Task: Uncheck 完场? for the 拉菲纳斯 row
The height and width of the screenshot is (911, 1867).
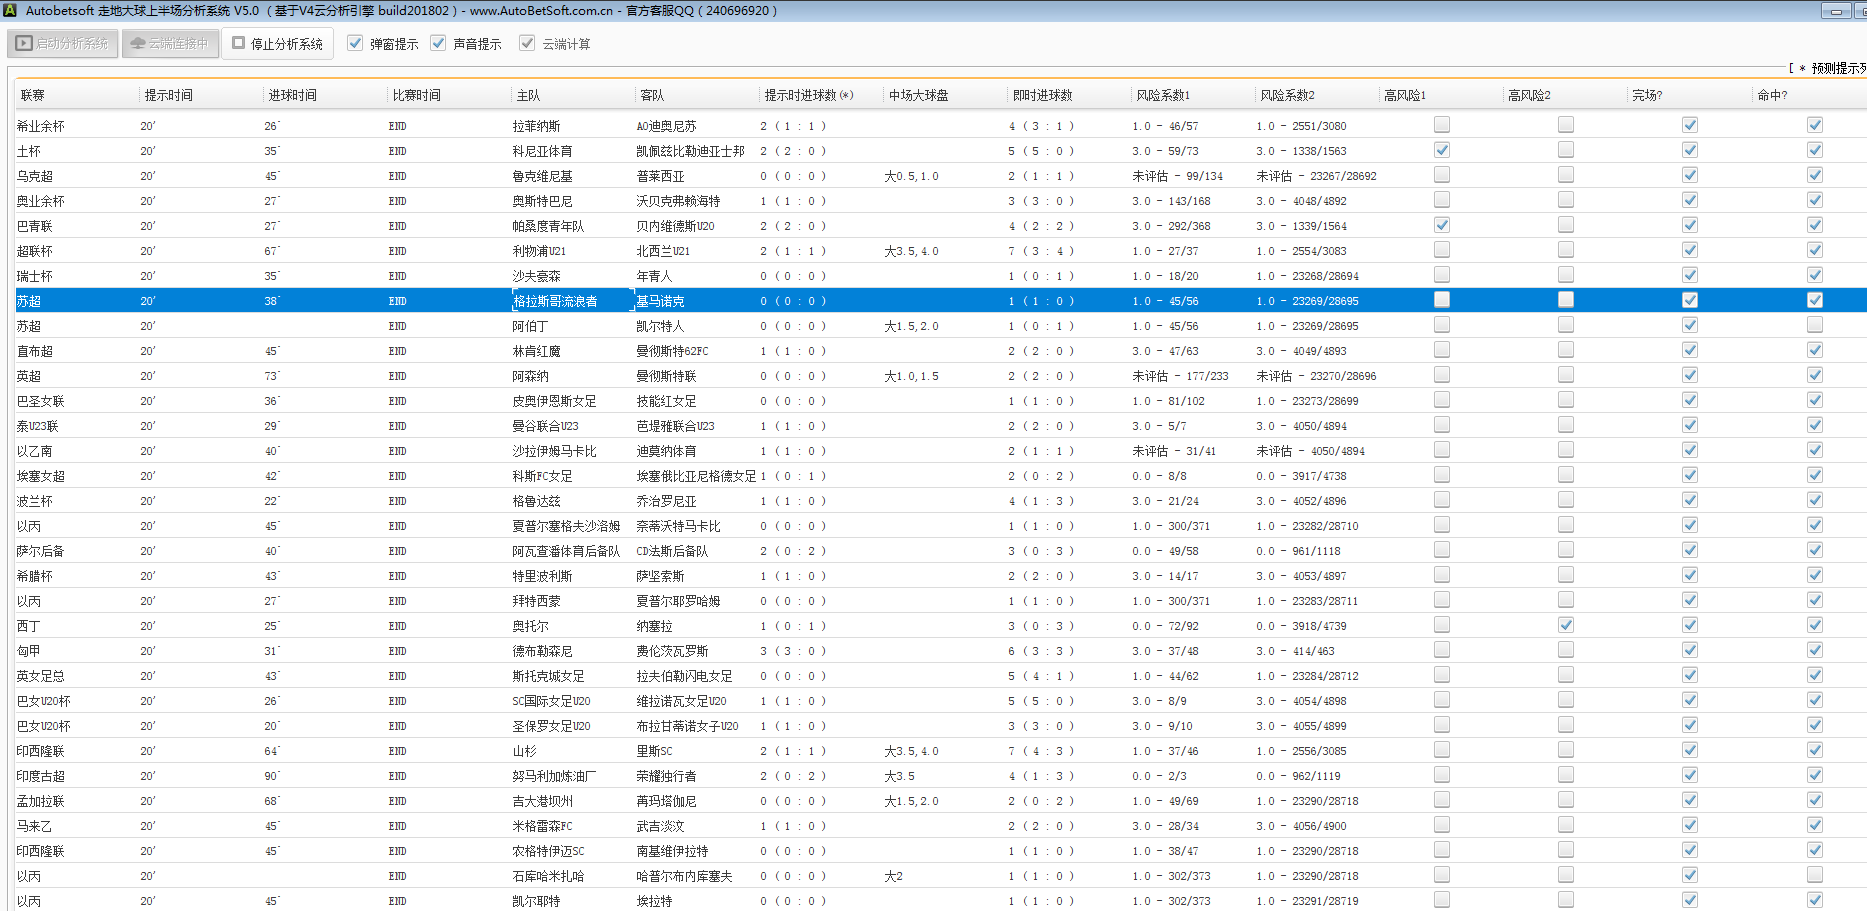Action: click(1690, 125)
